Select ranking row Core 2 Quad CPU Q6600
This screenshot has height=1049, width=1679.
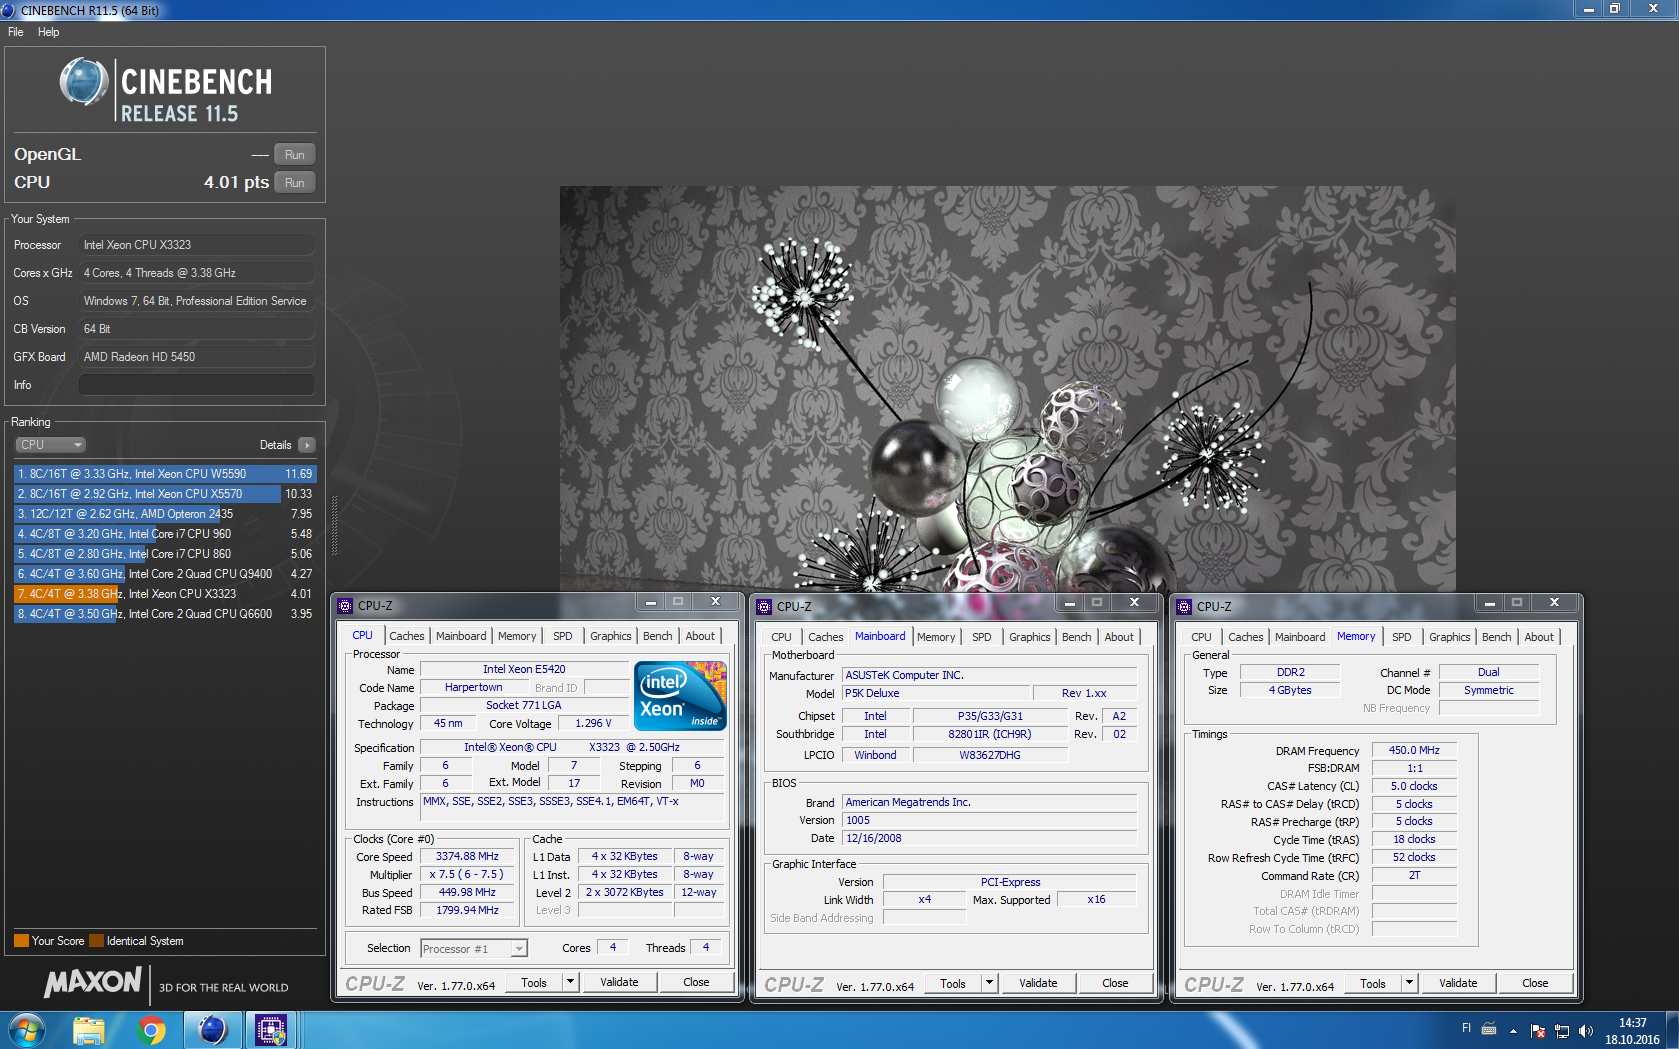(165, 614)
